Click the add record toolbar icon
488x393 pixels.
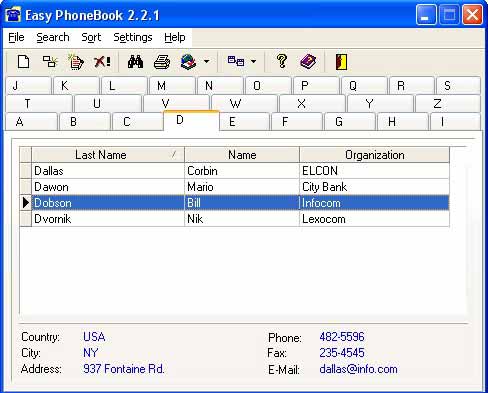pyautogui.click(x=50, y=62)
